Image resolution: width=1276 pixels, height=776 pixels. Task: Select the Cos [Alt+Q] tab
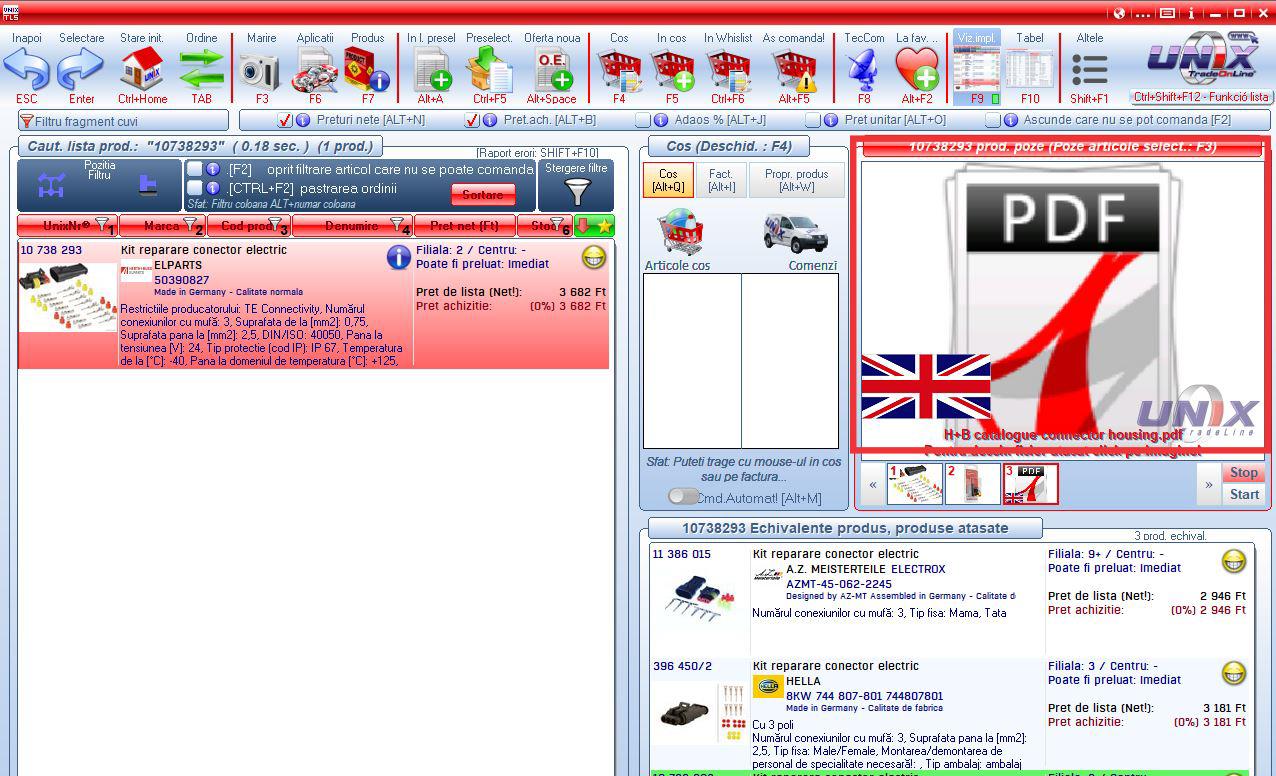668,180
